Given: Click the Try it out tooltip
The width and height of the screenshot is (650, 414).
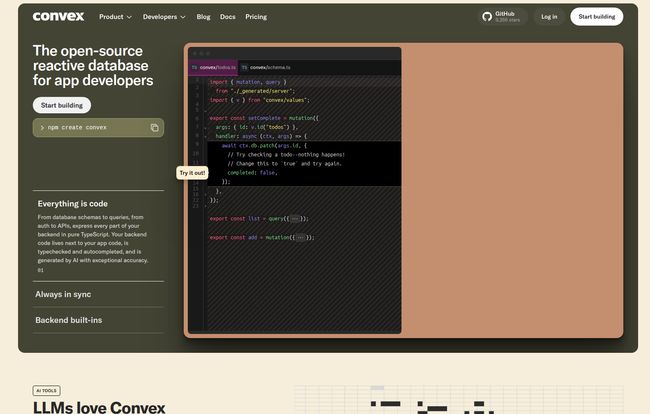Looking at the screenshot, I should pyautogui.click(x=192, y=173).
